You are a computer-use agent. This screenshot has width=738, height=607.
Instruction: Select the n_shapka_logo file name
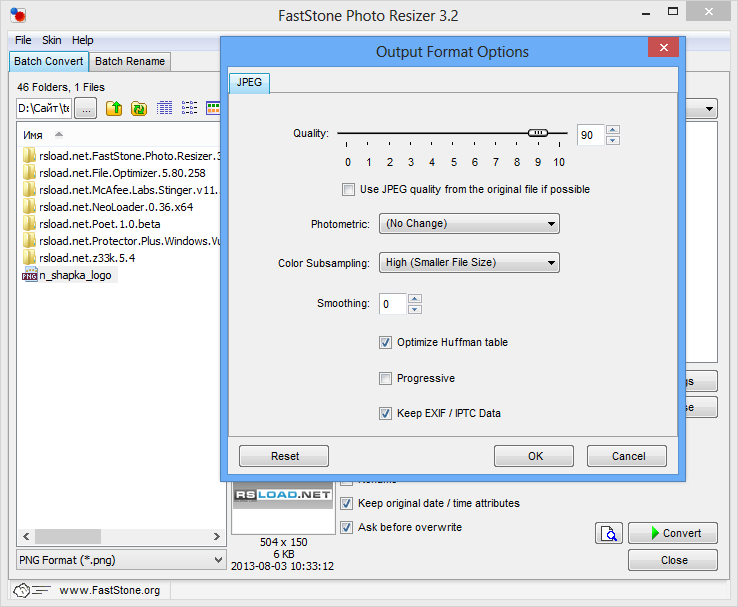pyautogui.click(x=75, y=275)
